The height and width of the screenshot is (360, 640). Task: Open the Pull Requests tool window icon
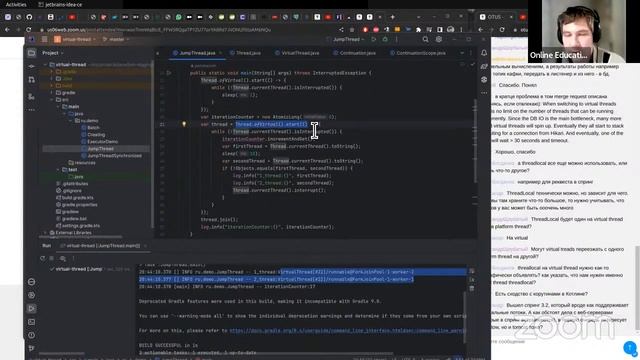click(31, 80)
